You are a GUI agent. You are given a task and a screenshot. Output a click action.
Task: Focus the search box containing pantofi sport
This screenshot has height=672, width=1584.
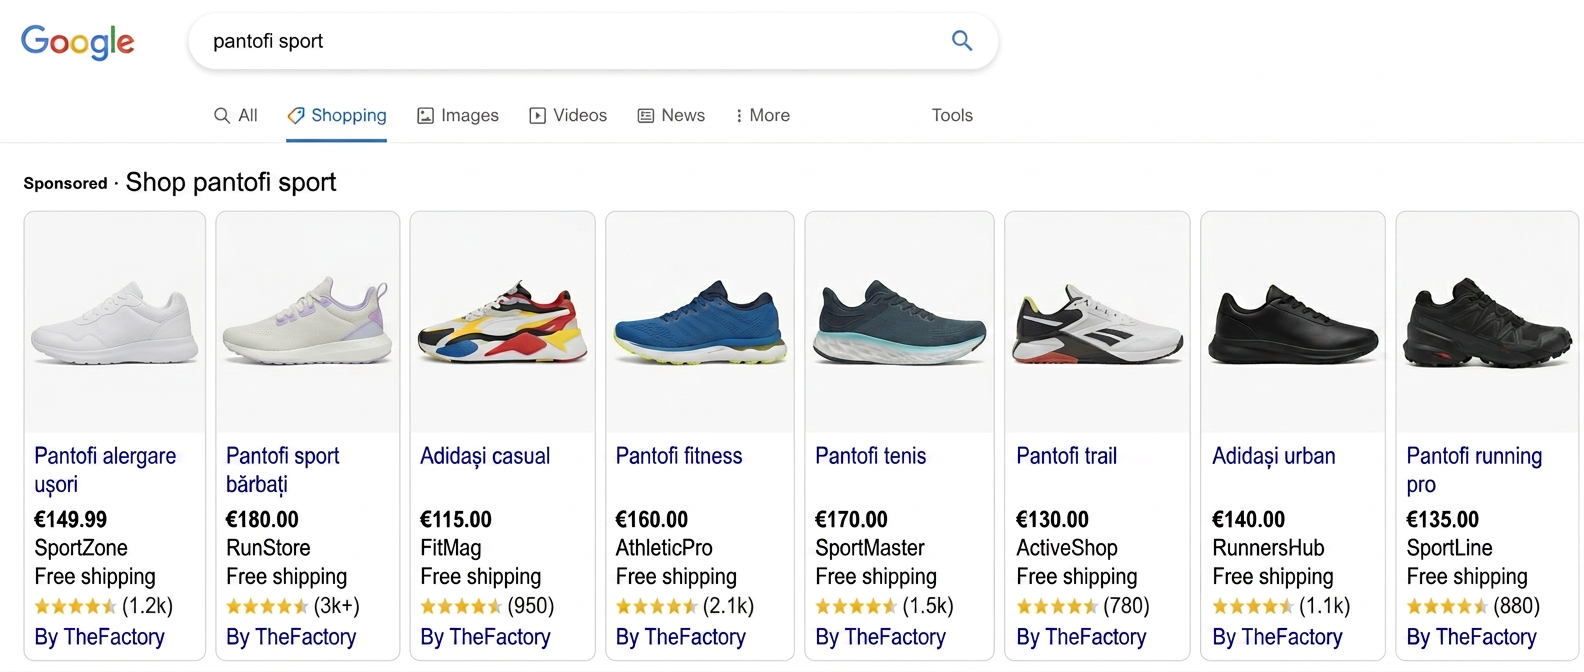click(x=593, y=41)
